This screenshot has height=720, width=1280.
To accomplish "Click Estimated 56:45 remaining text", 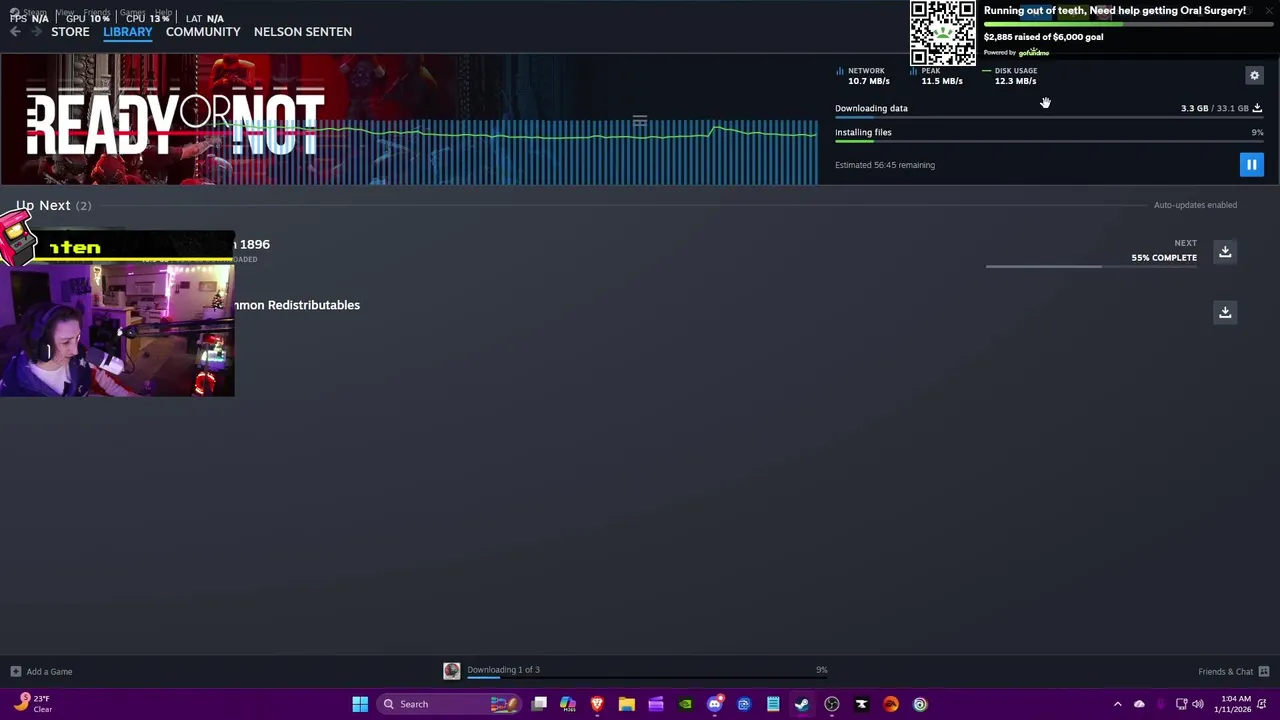I will click(885, 165).
